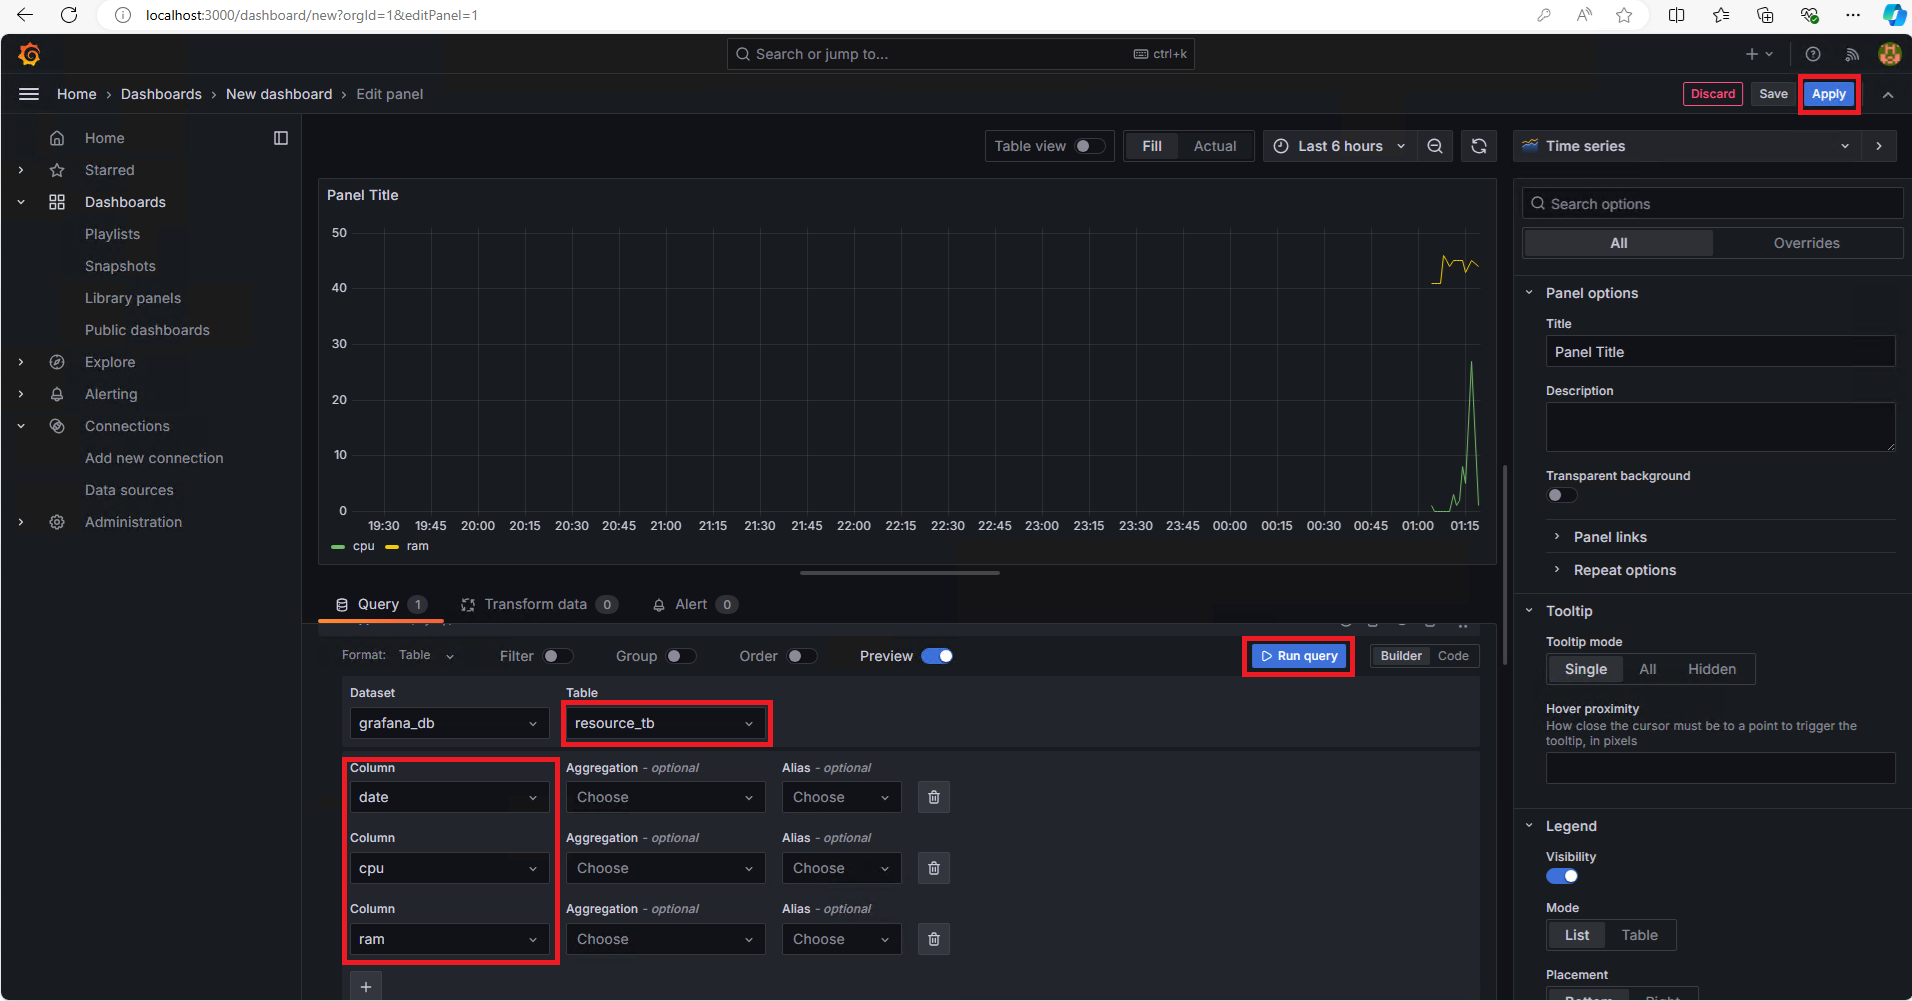The width and height of the screenshot is (1912, 1001).
Task: Open Aggregation dropdown for cpu column
Action: click(x=665, y=868)
